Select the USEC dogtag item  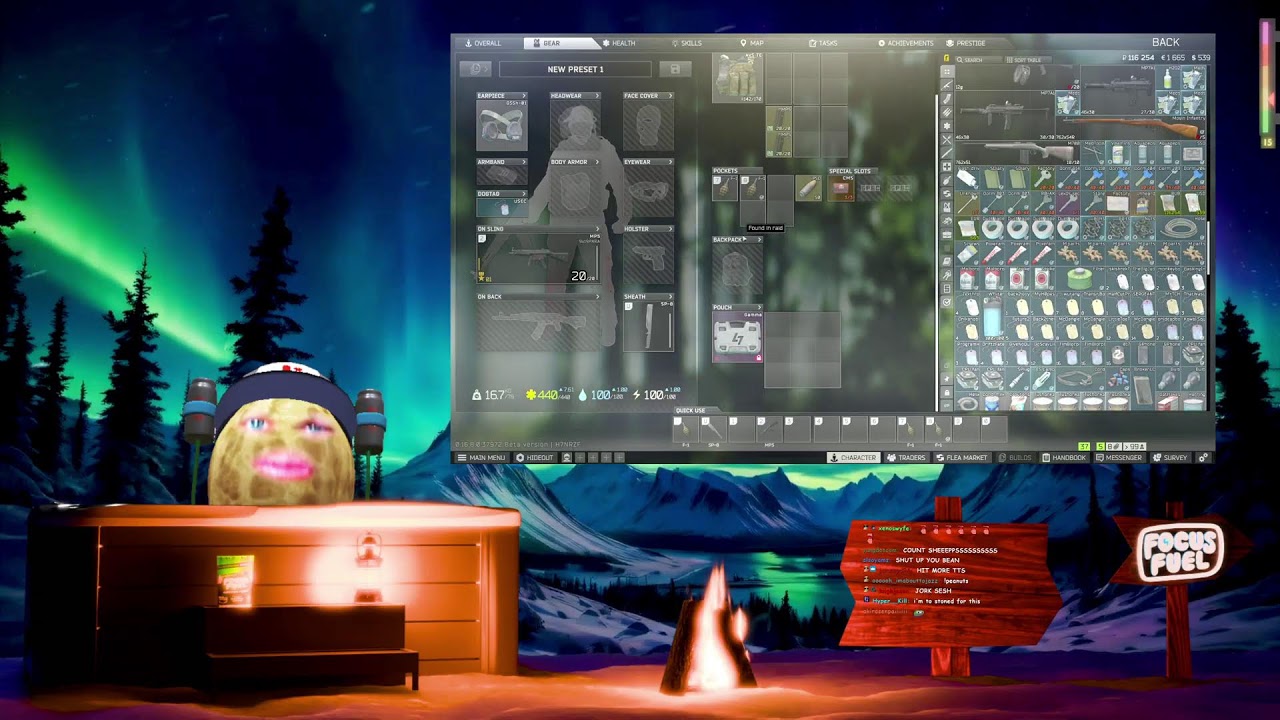point(501,209)
